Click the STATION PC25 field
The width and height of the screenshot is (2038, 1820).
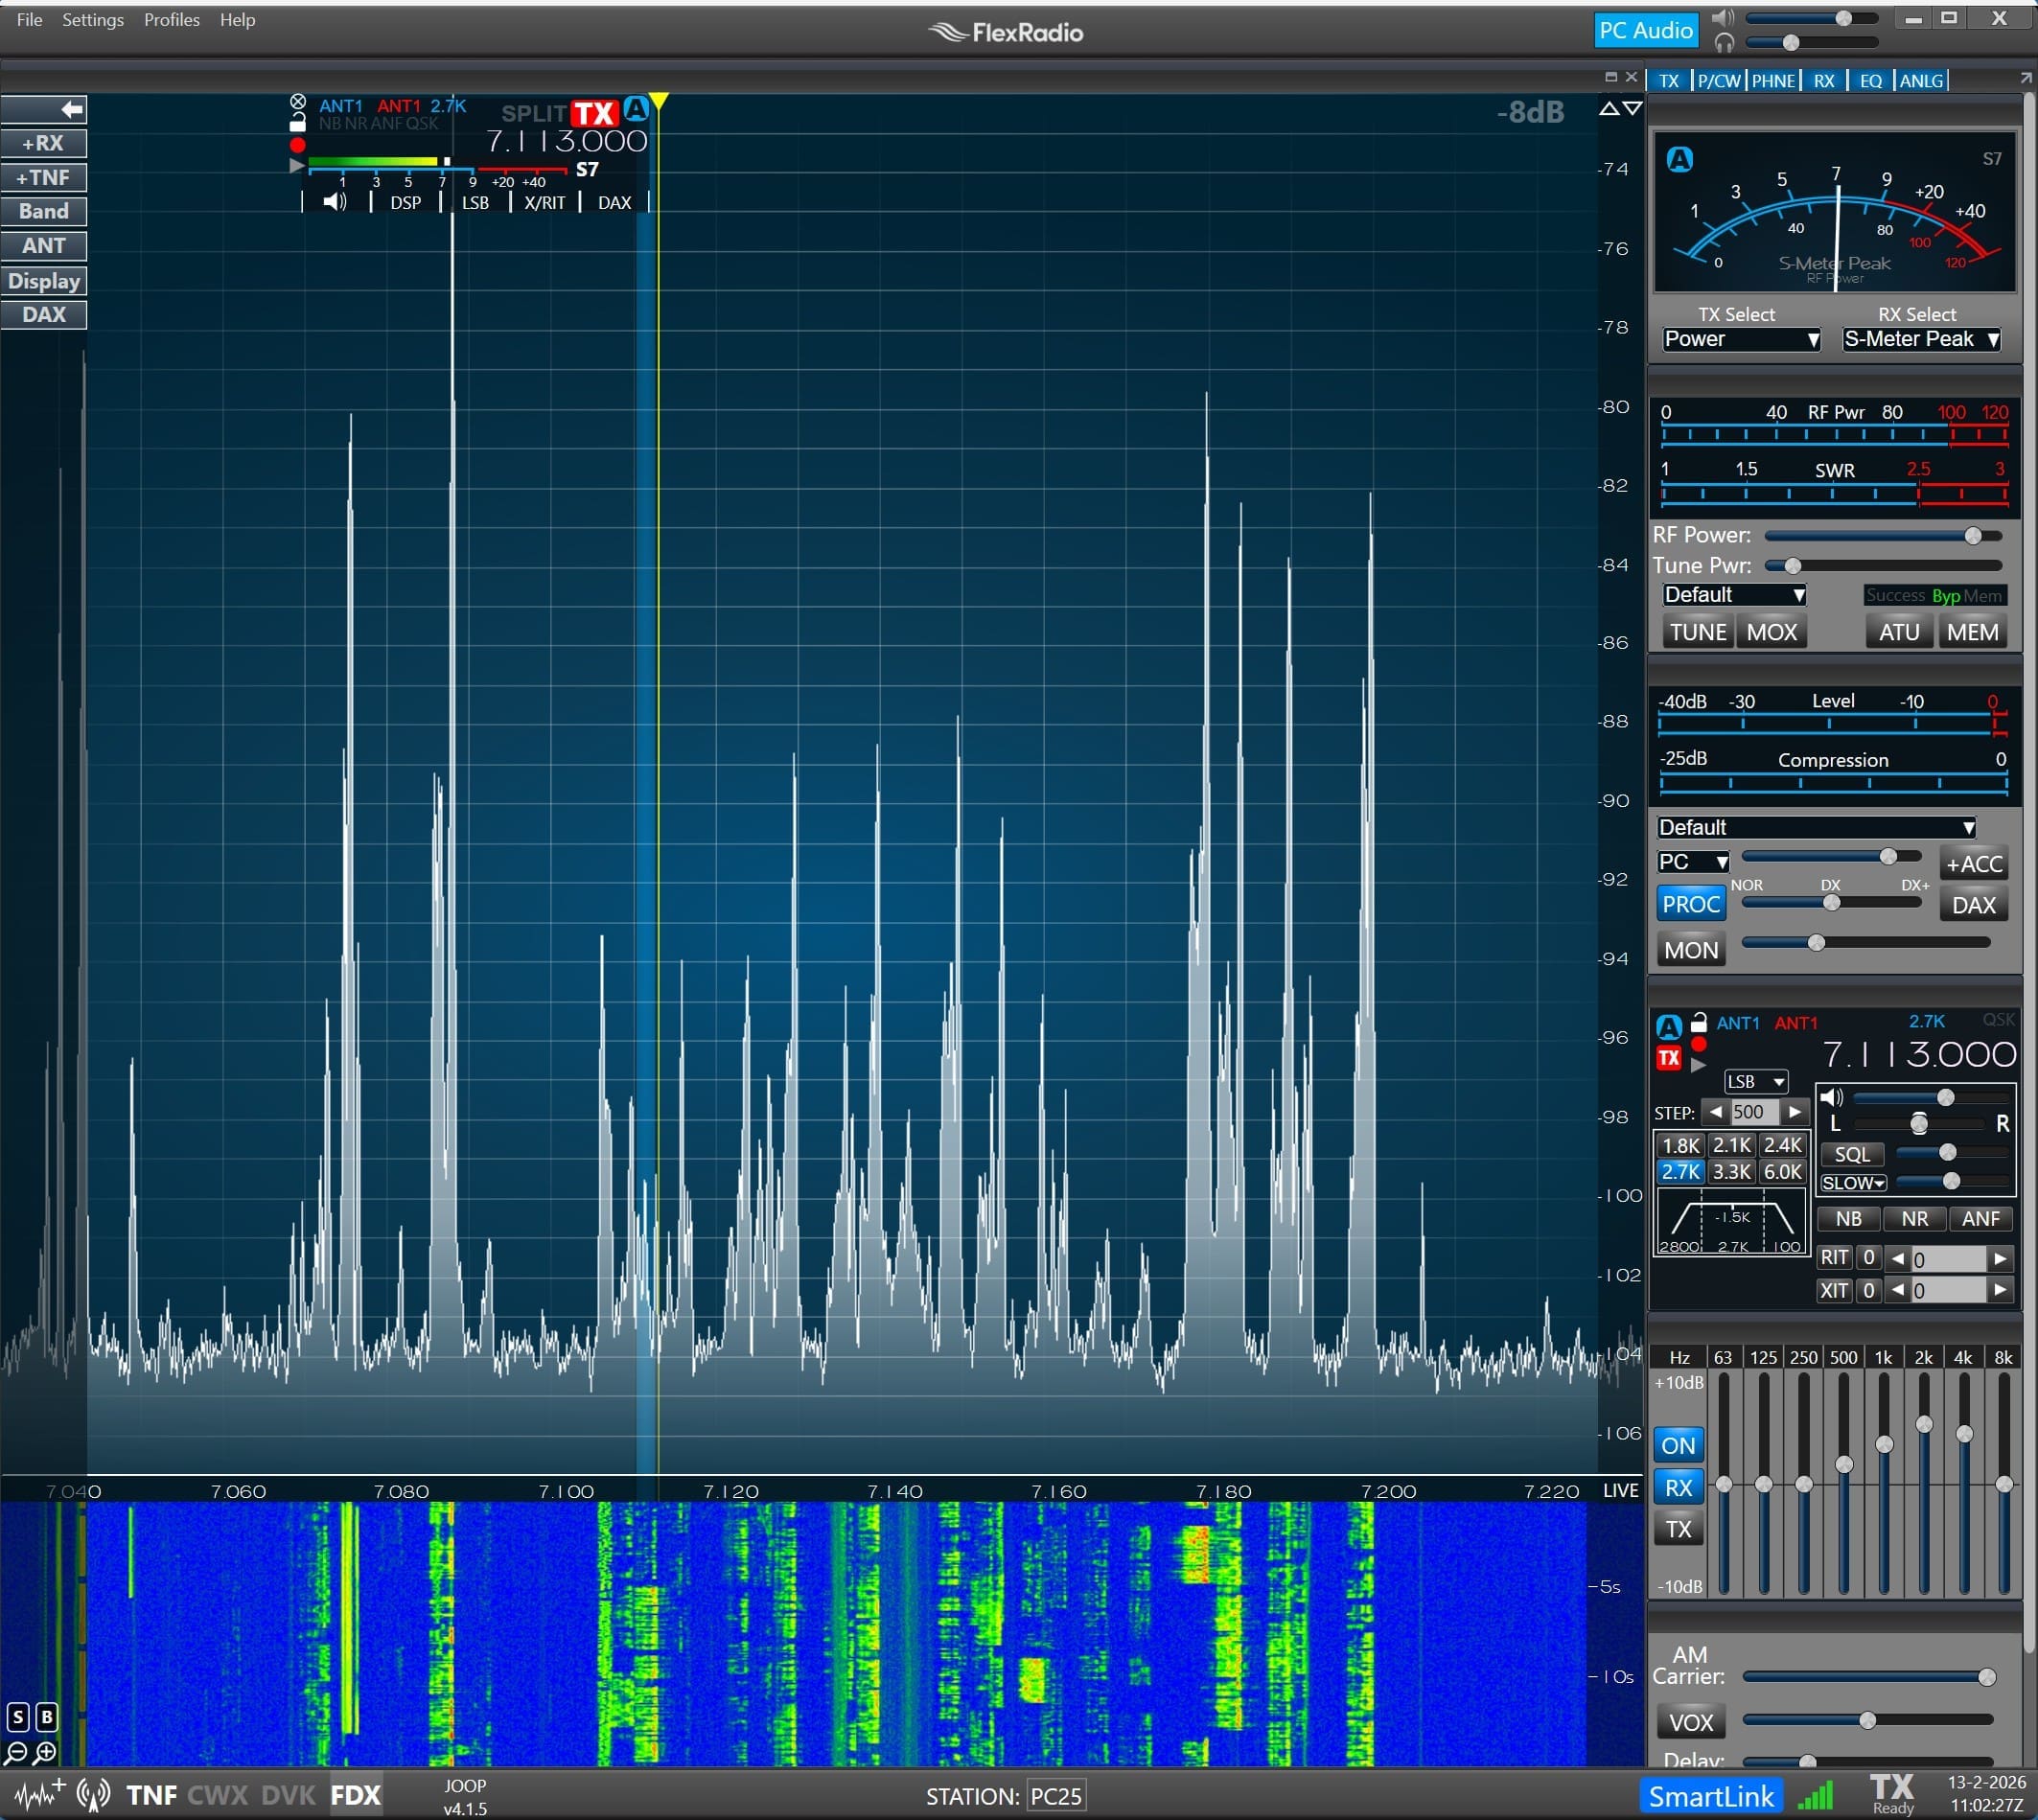(1055, 1795)
